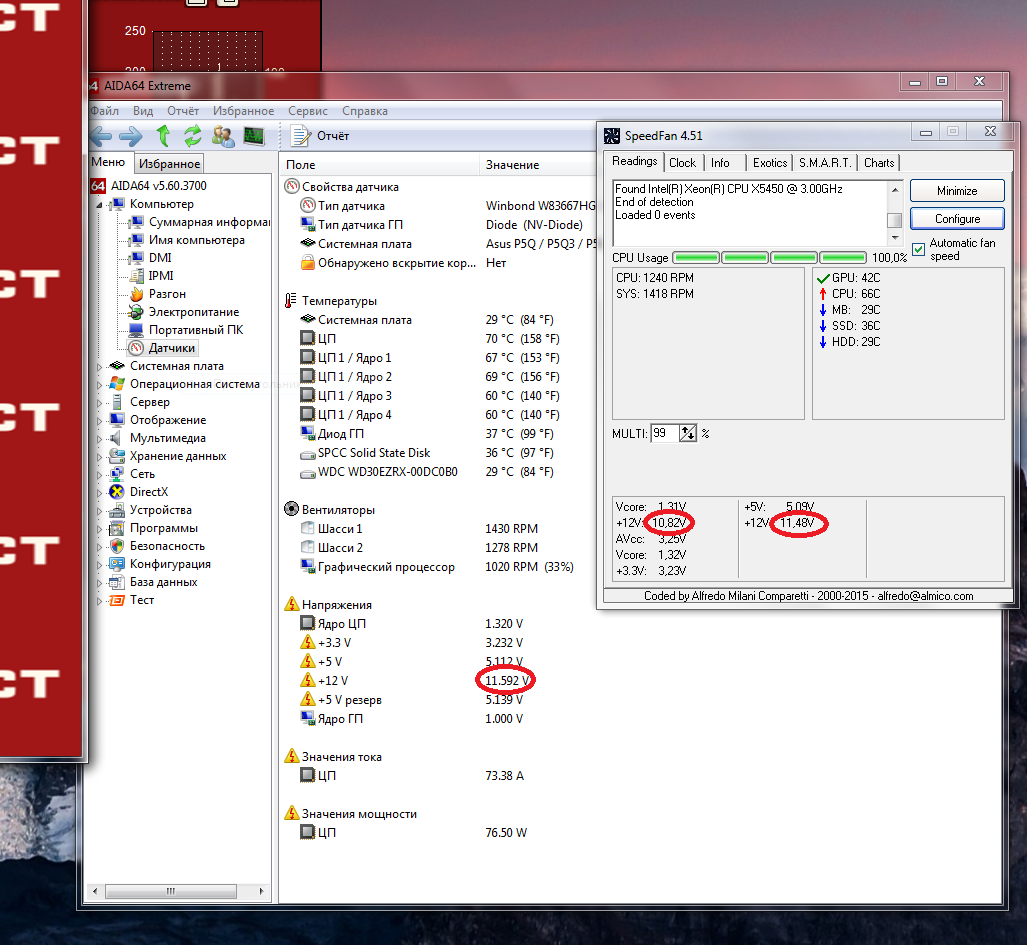Expand the Мультимедиа tree node
1027x945 pixels.
pyautogui.click(x=100, y=439)
